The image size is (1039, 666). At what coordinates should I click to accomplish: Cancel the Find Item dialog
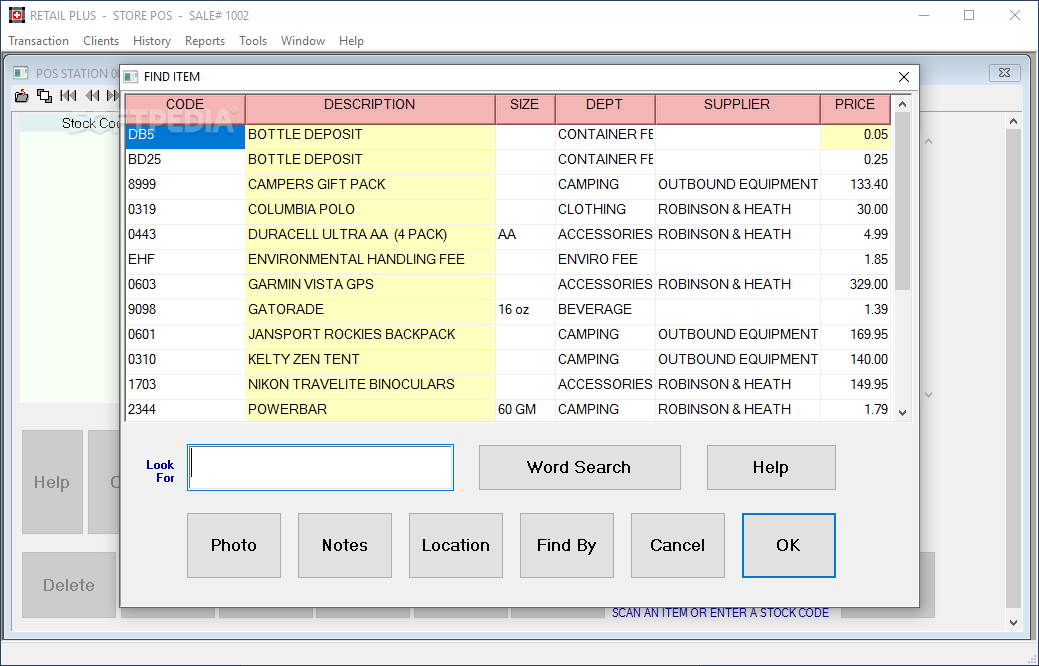(x=678, y=545)
